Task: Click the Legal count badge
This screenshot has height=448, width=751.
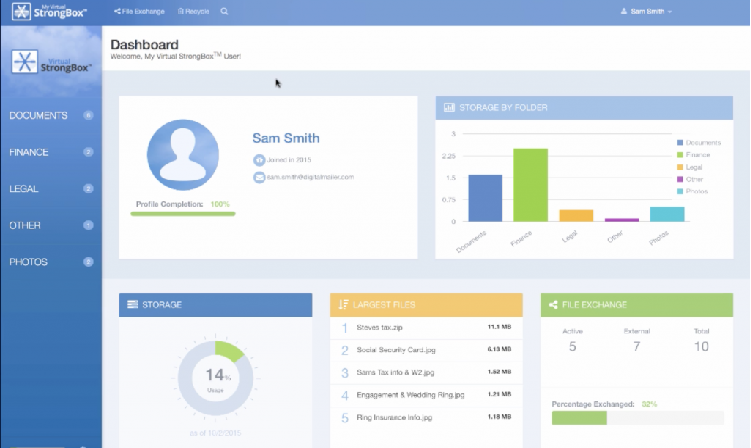Action: tap(88, 189)
